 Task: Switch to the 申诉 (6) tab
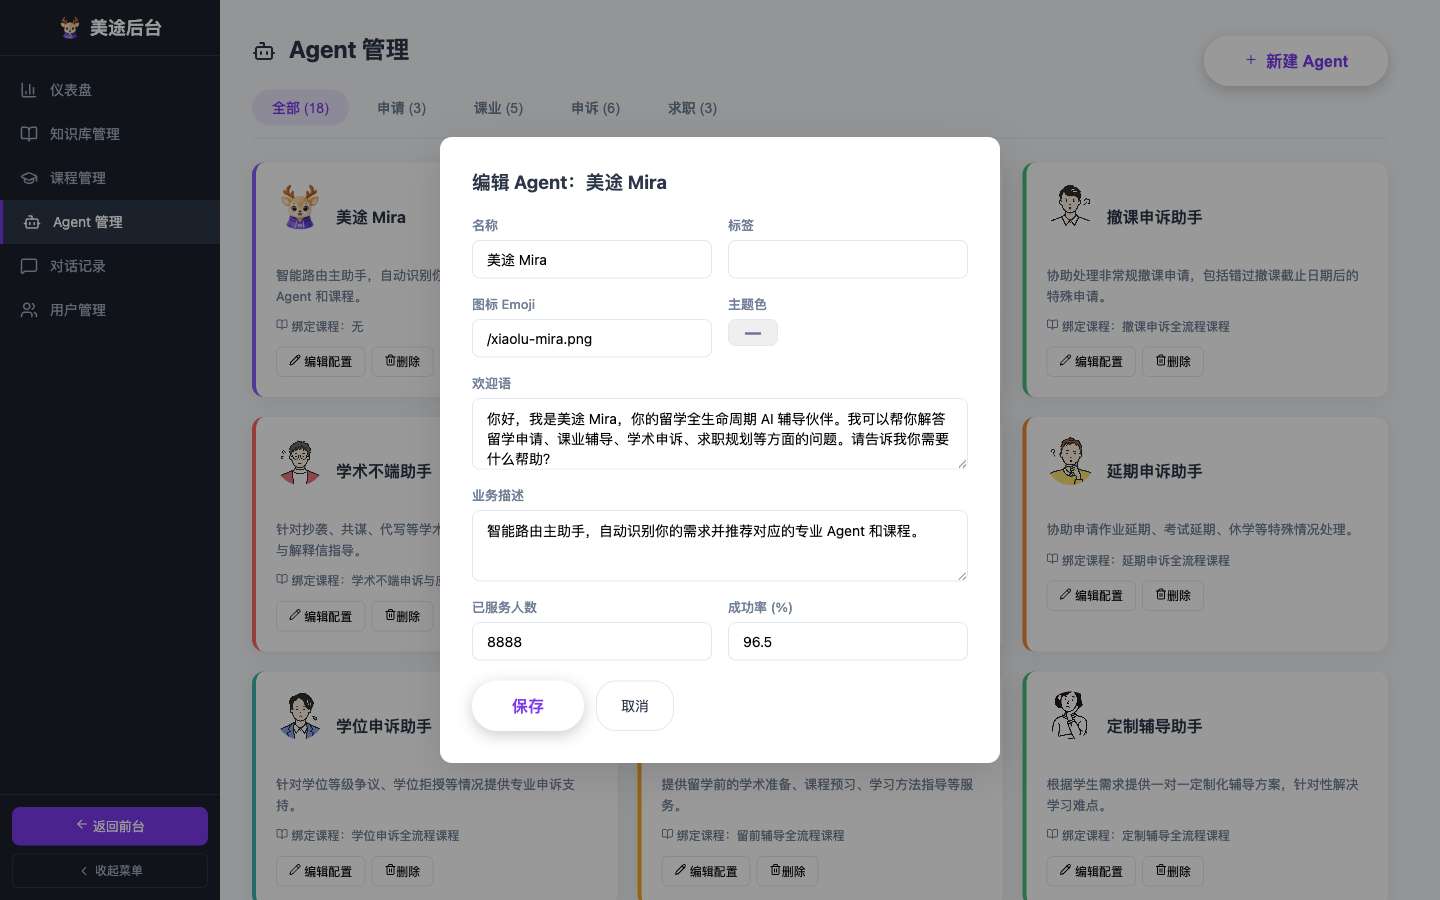[595, 108]
